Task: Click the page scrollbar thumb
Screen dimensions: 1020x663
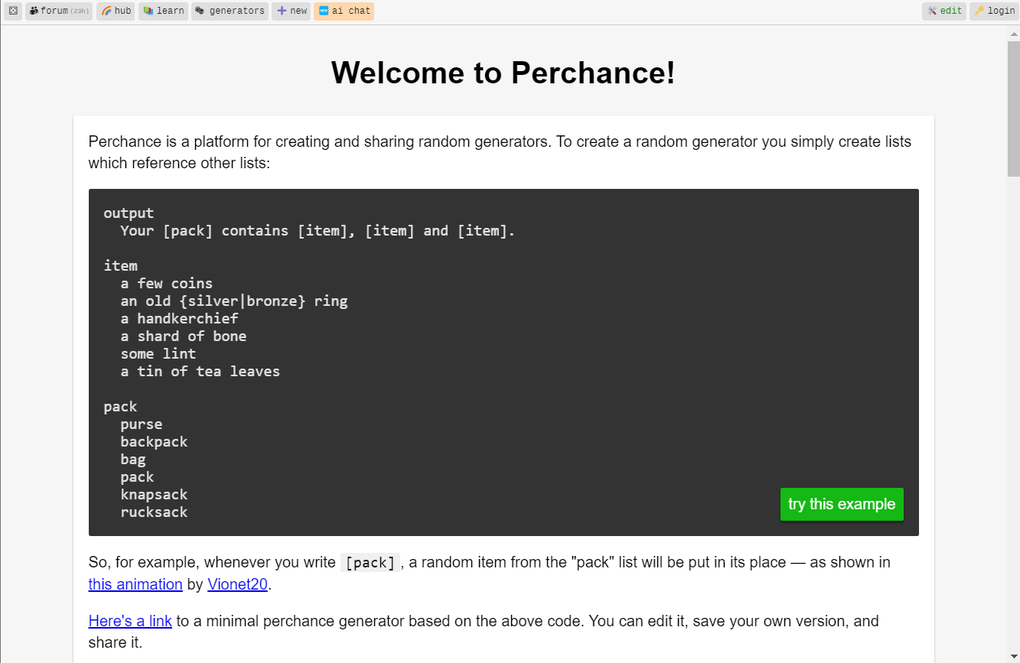Action: click(x=1013, y=109)
